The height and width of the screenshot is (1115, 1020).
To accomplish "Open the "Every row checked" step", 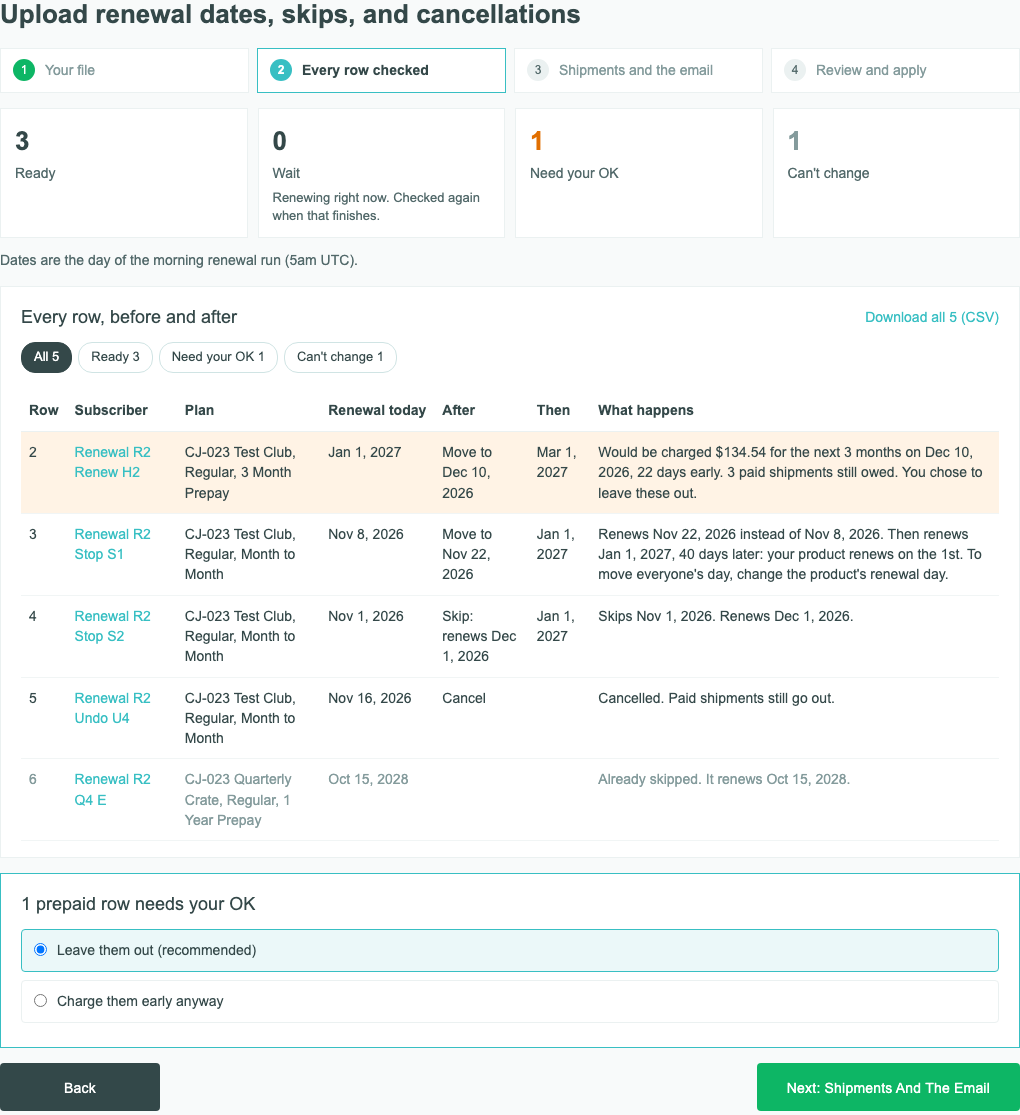I will (x=381, y=70).
